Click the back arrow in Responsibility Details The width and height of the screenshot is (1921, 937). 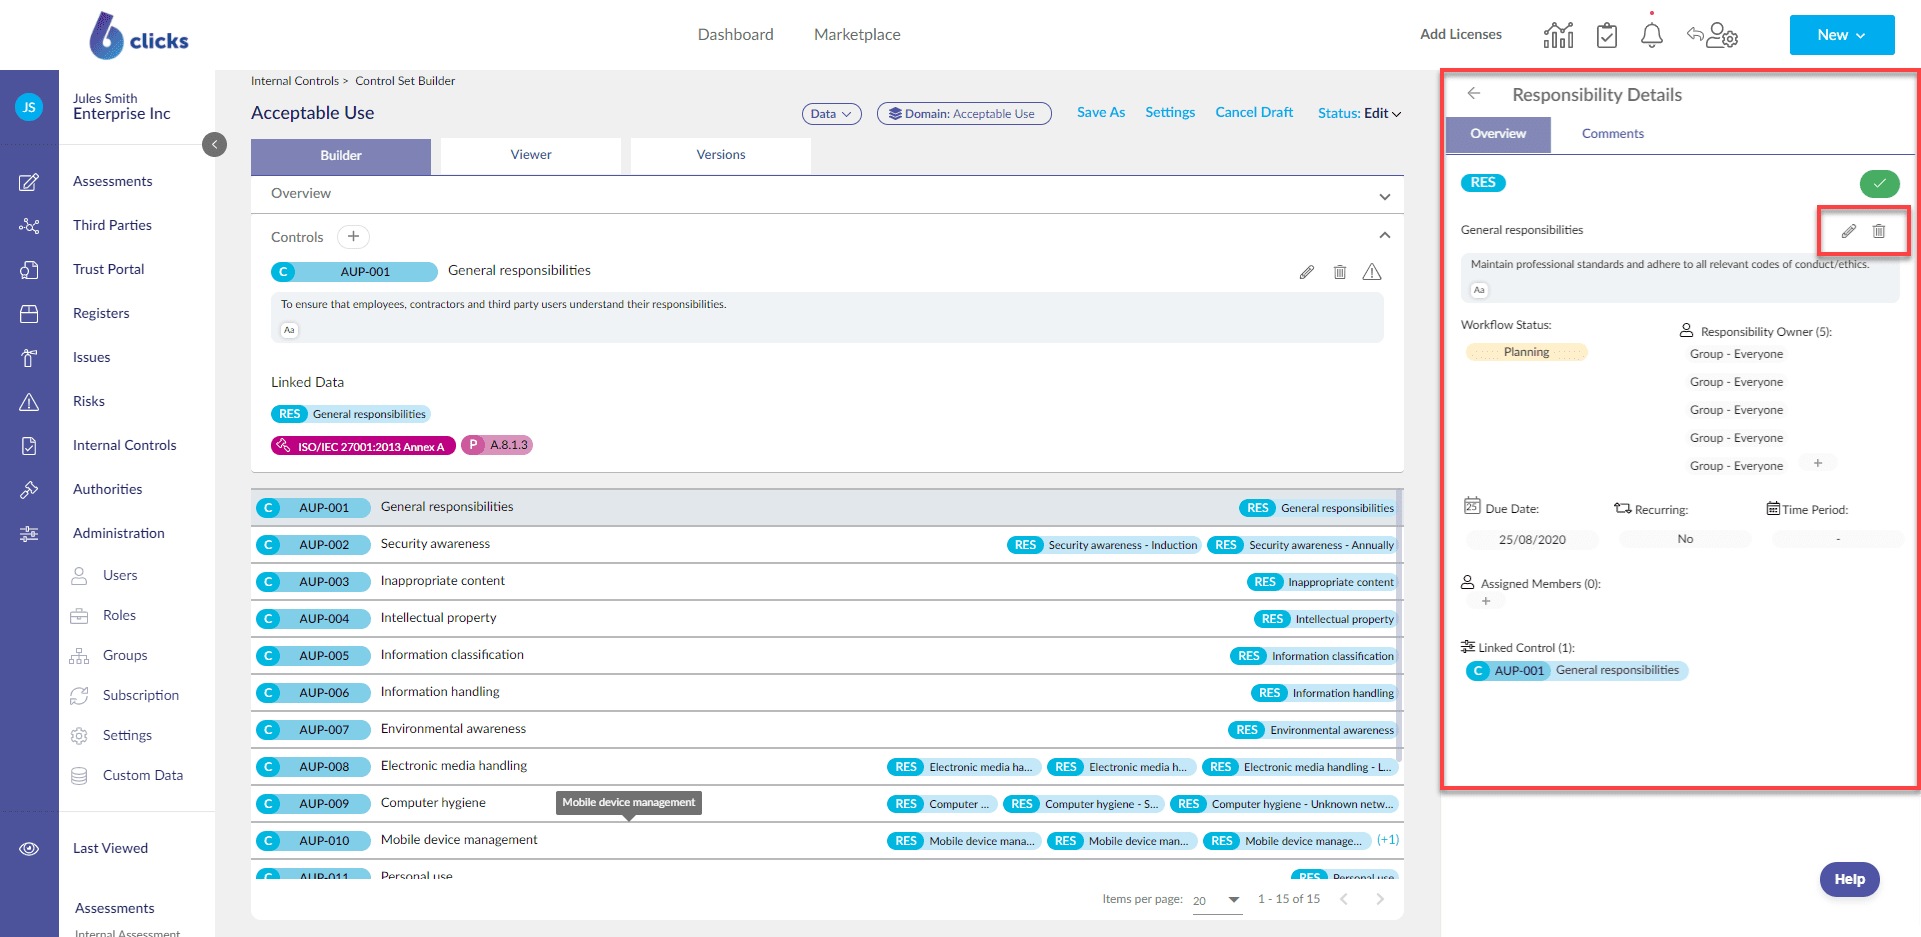tap(1473, 94)
